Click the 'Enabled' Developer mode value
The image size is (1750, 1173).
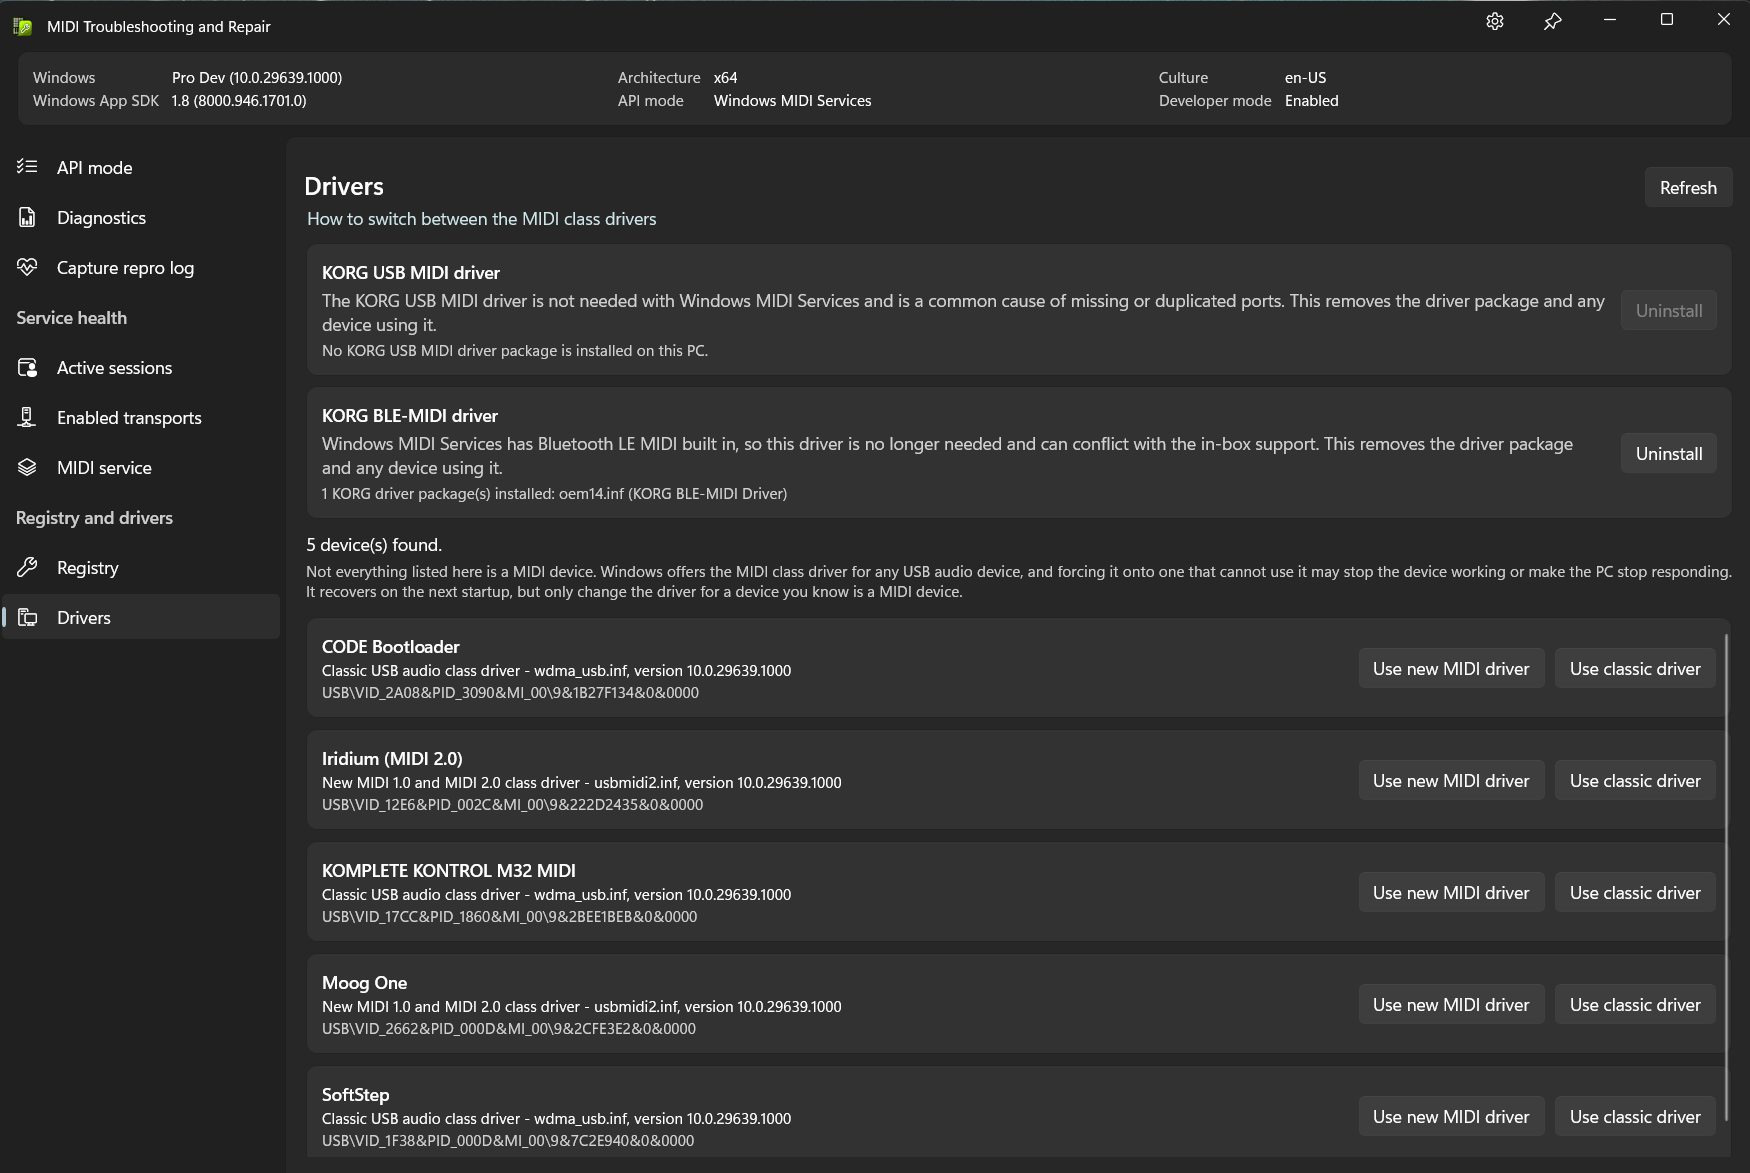pyautogui.click(x=1311, y=101)
